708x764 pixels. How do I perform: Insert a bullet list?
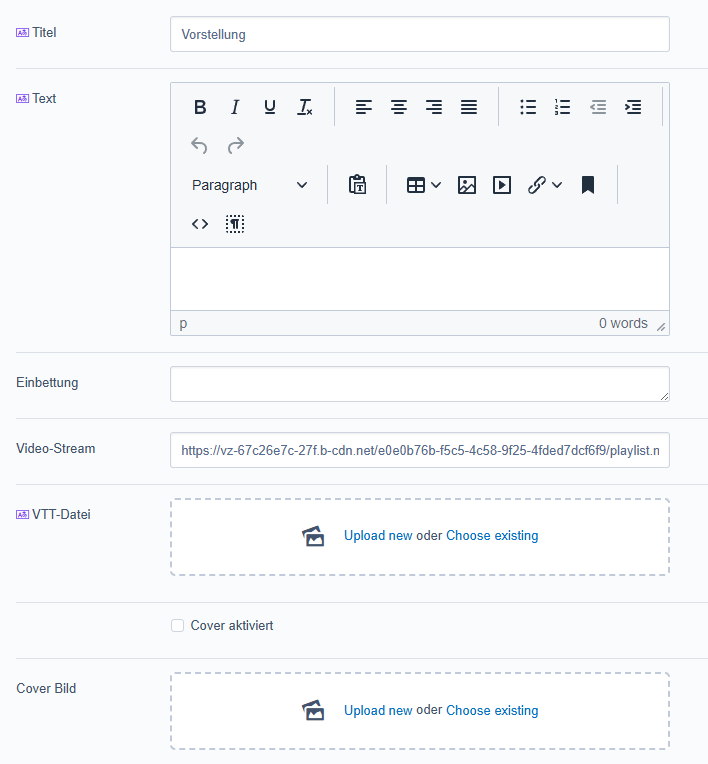pyautogui.click(x=528, y=107)
